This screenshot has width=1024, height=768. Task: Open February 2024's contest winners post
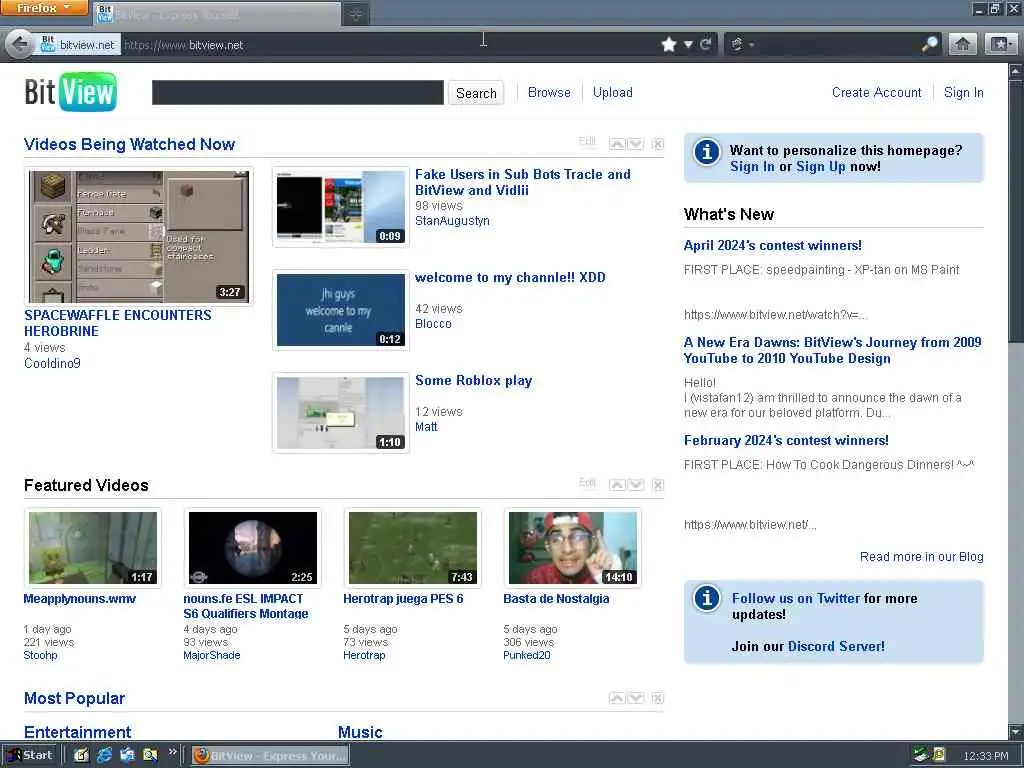(x=786, y=440)
